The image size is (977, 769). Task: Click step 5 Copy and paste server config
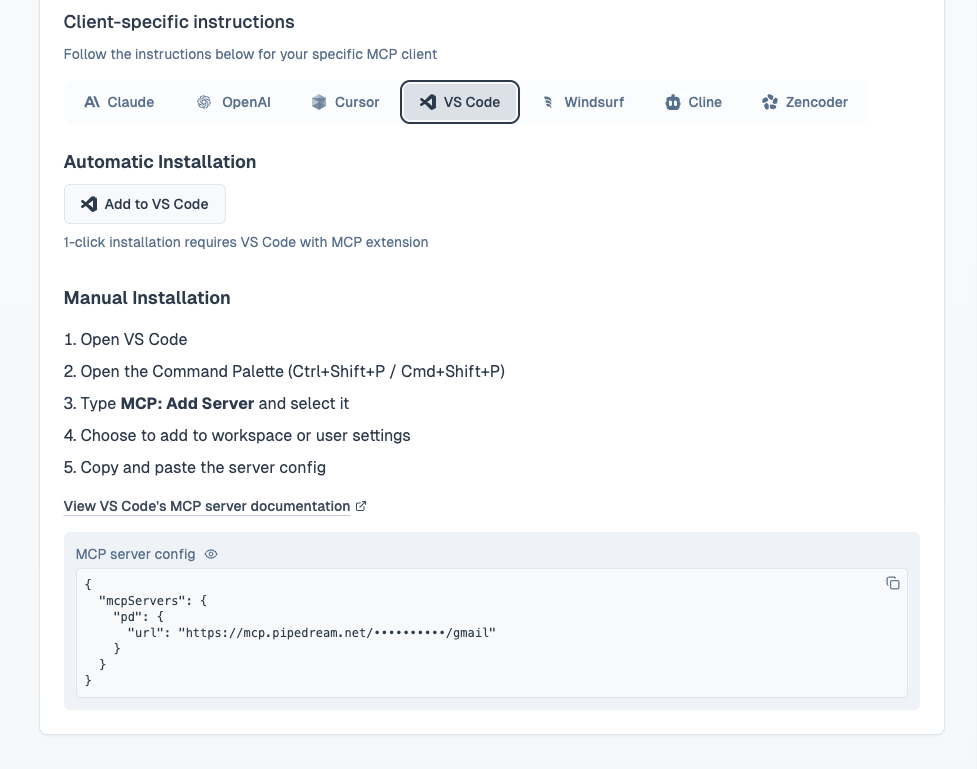194,467
